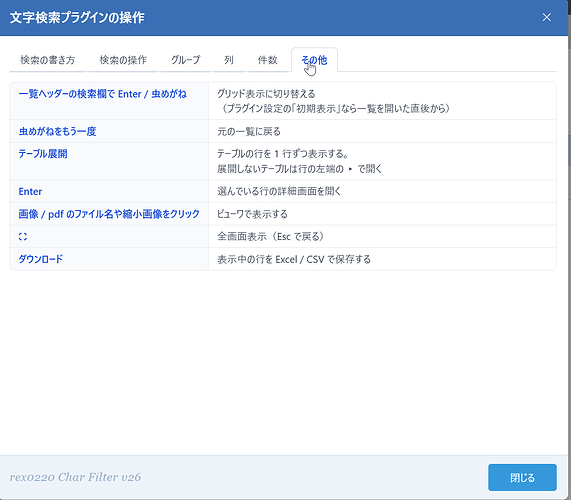Click the dialog title 文字検索プラグインの操作
Image resolution: width=571 pixels, height=500 pixels.
tap(77, 17)
